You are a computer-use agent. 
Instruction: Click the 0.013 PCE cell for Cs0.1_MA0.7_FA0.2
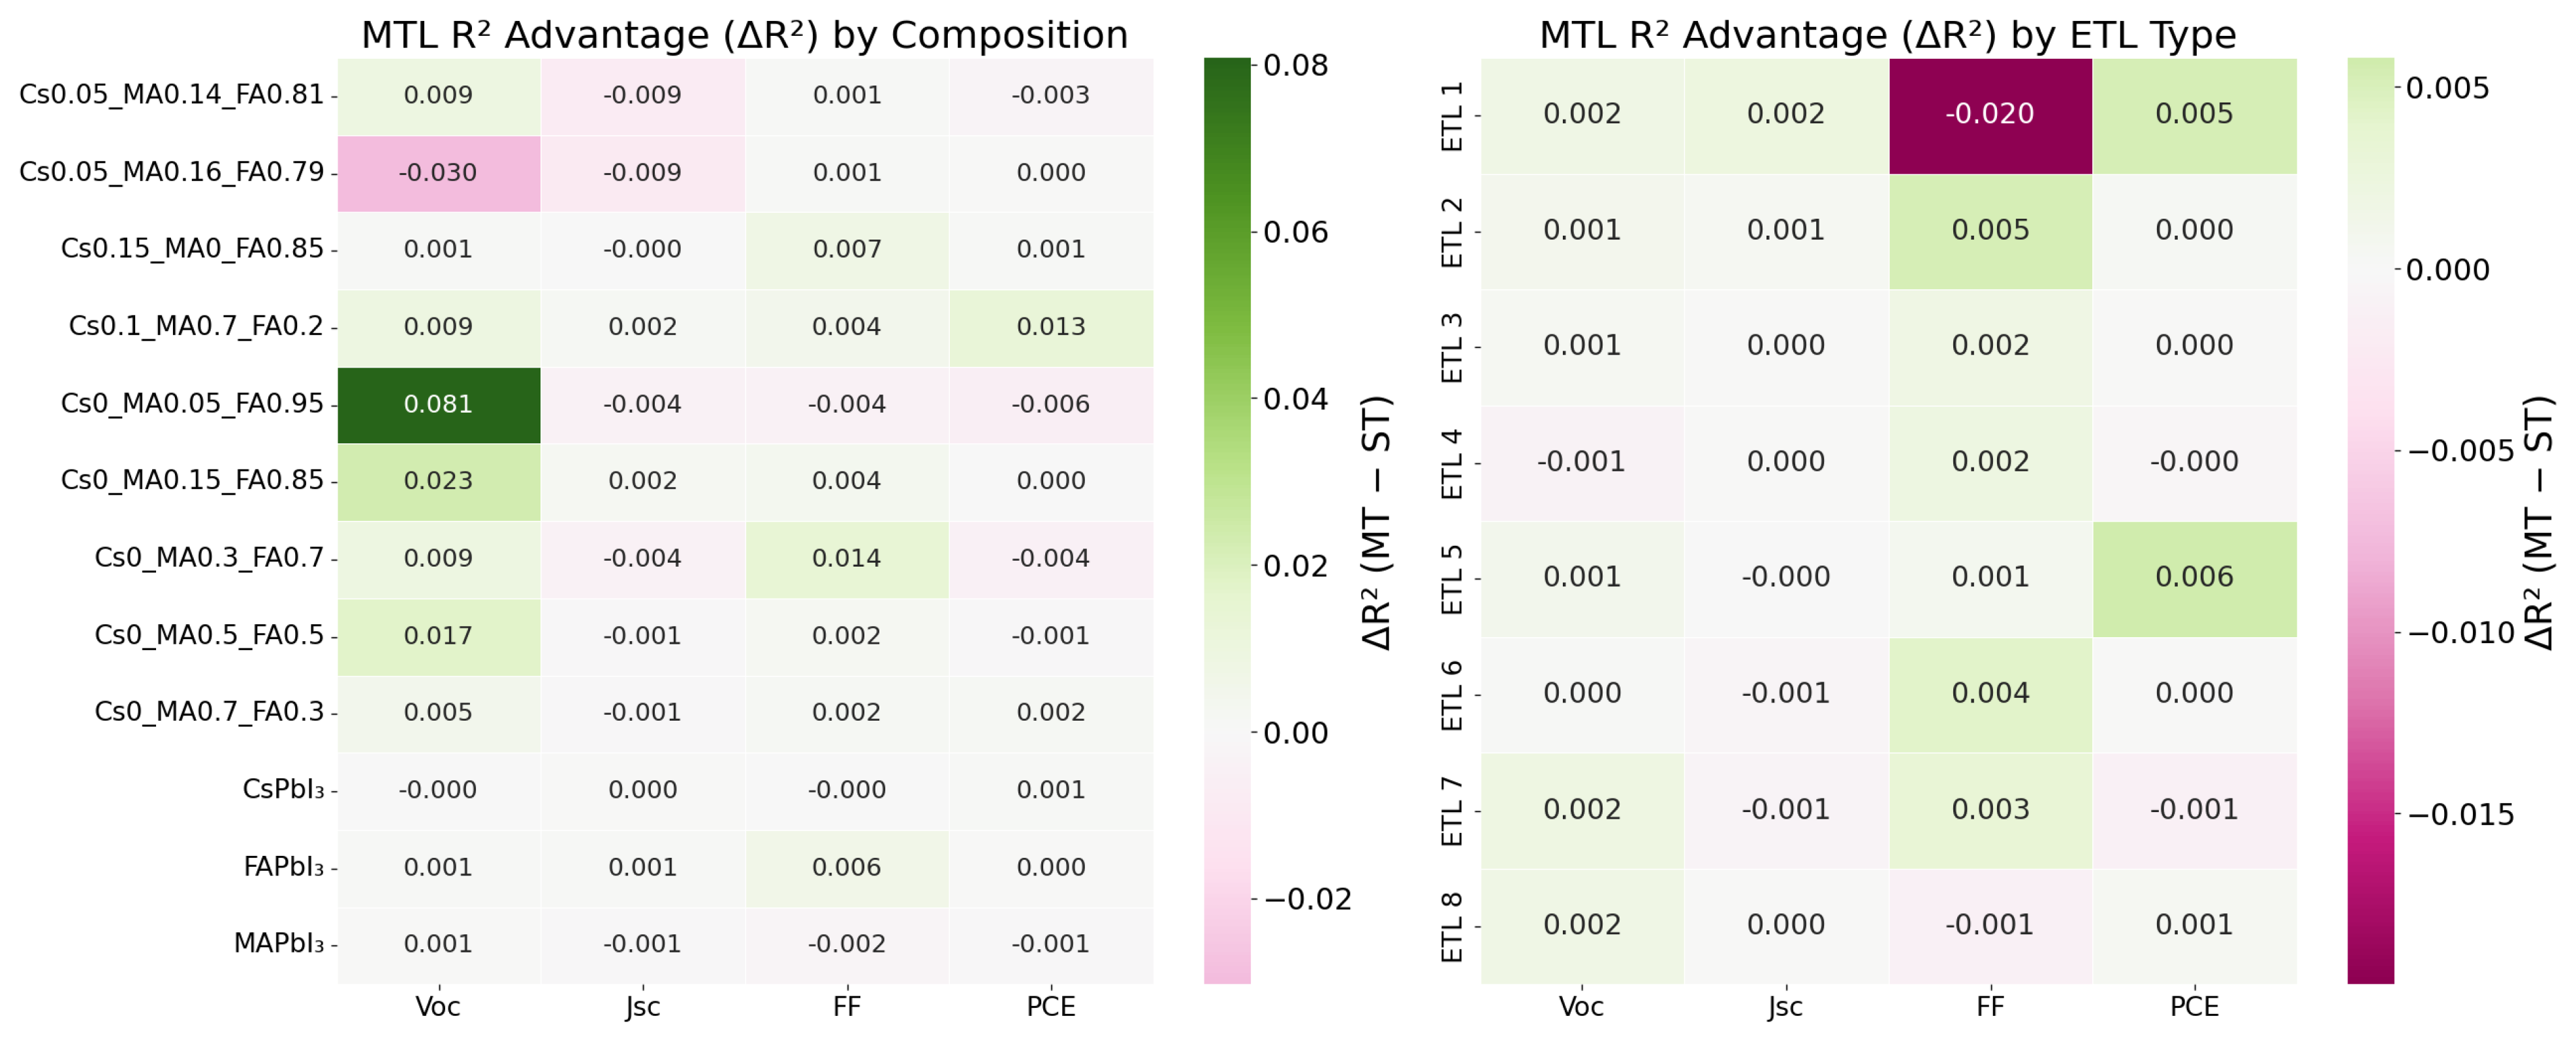click(1051, 328)
